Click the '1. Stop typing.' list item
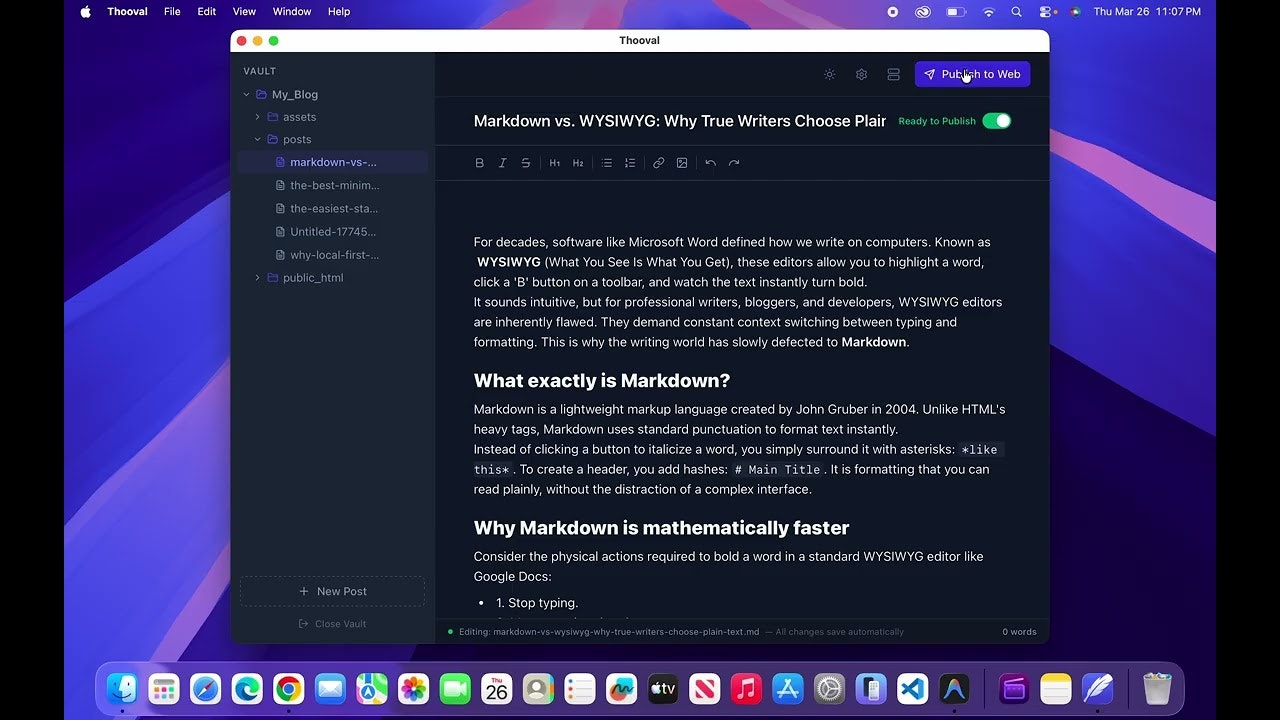The image size is (1280, 720). (537, 603)
